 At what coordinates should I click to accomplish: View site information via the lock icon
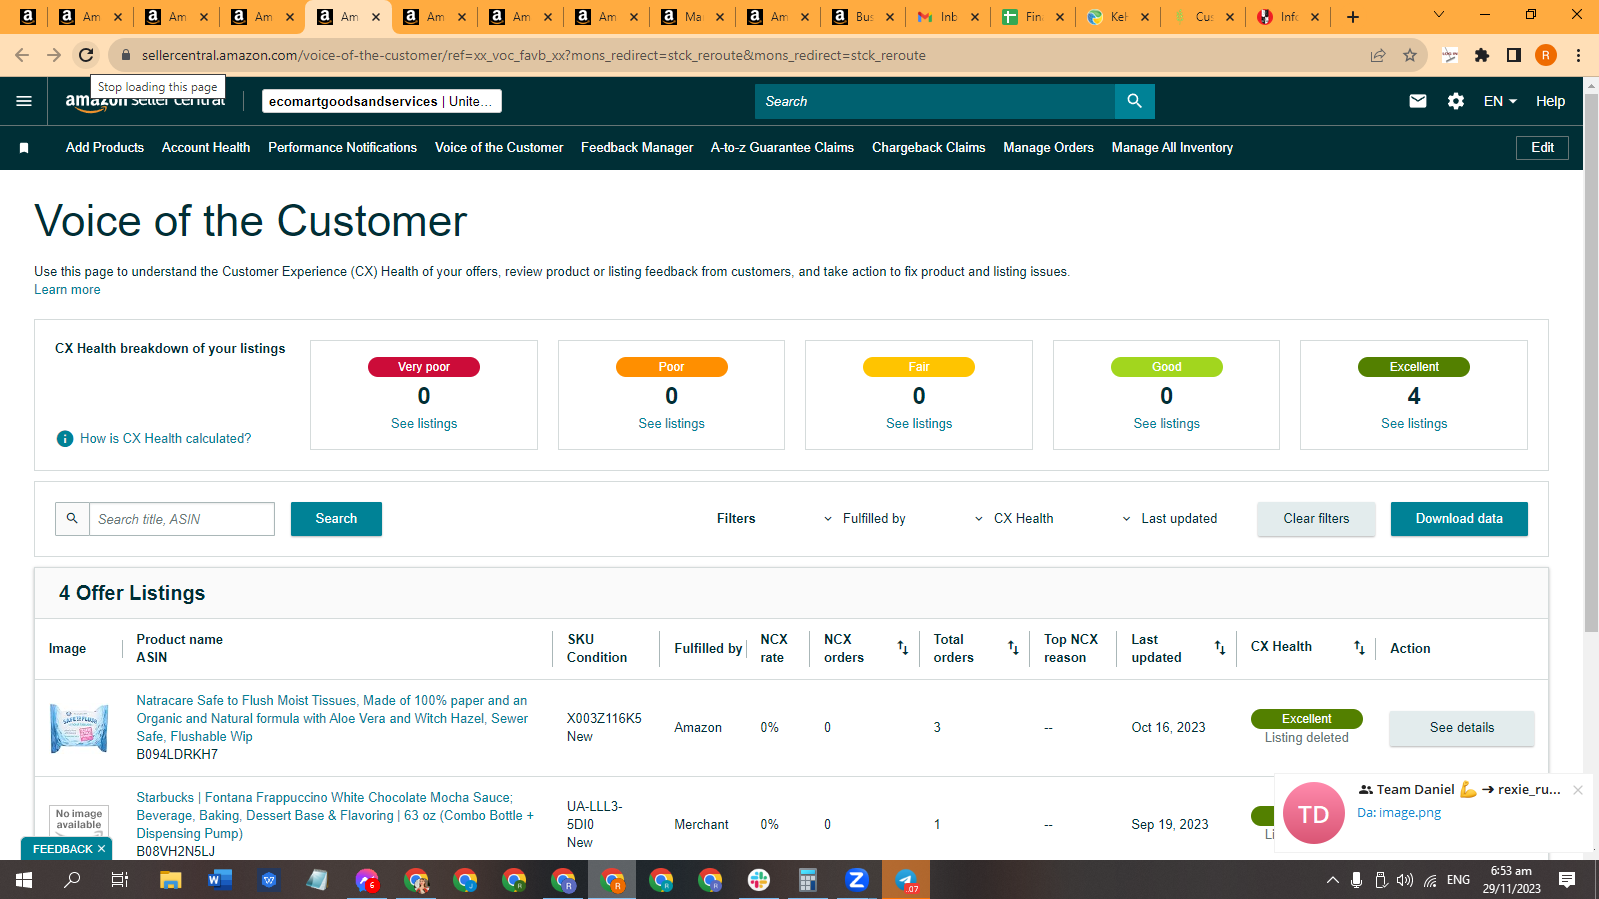tap(126, 55)
